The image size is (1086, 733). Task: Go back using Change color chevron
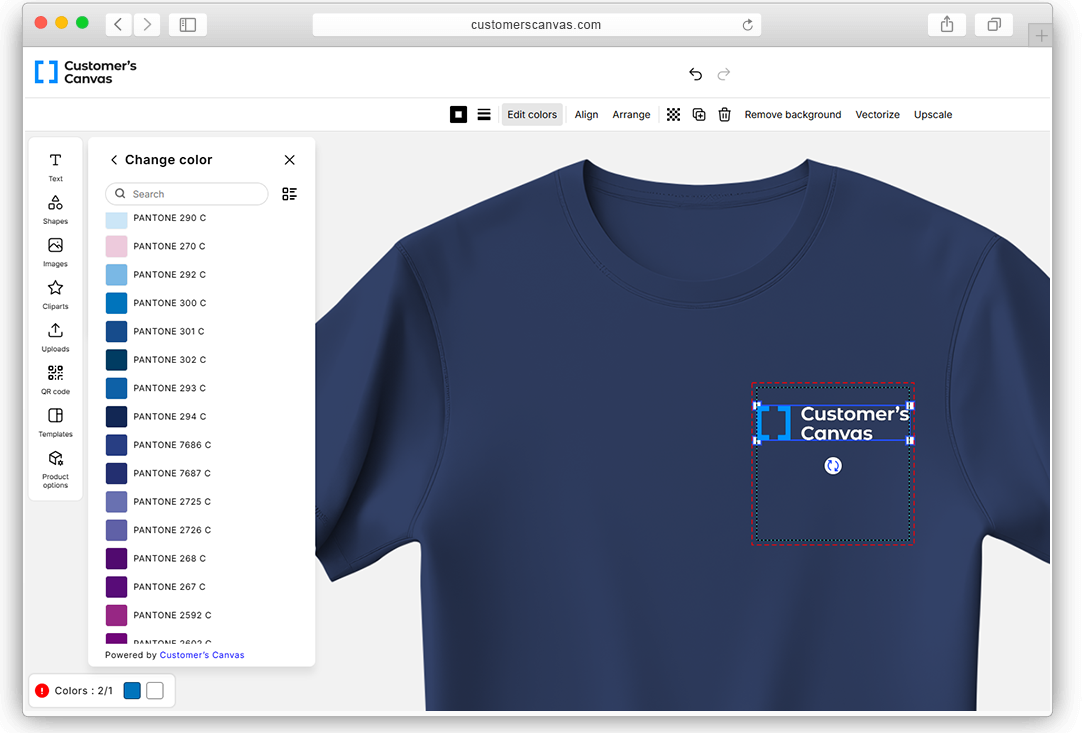point(114,160)
